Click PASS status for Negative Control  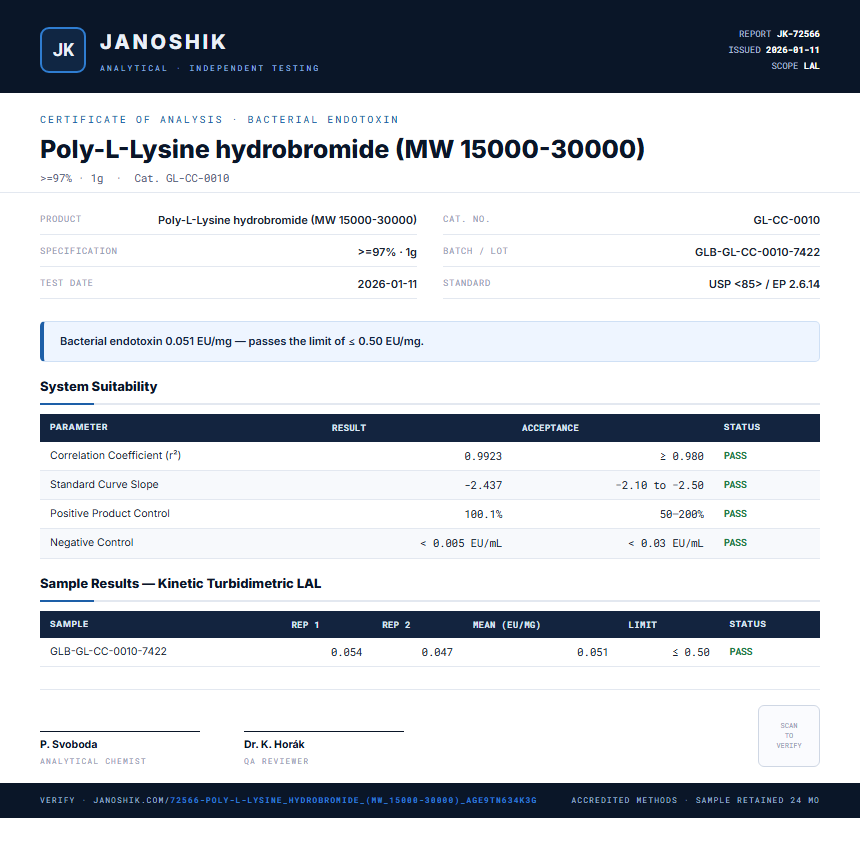click(x=735, y=543)
